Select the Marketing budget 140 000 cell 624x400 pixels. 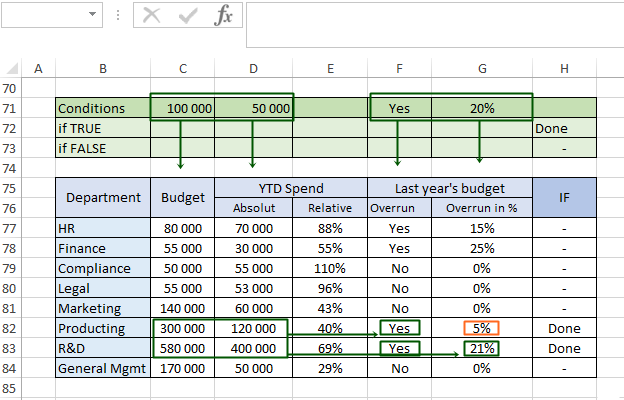click(x=183, y=308)
